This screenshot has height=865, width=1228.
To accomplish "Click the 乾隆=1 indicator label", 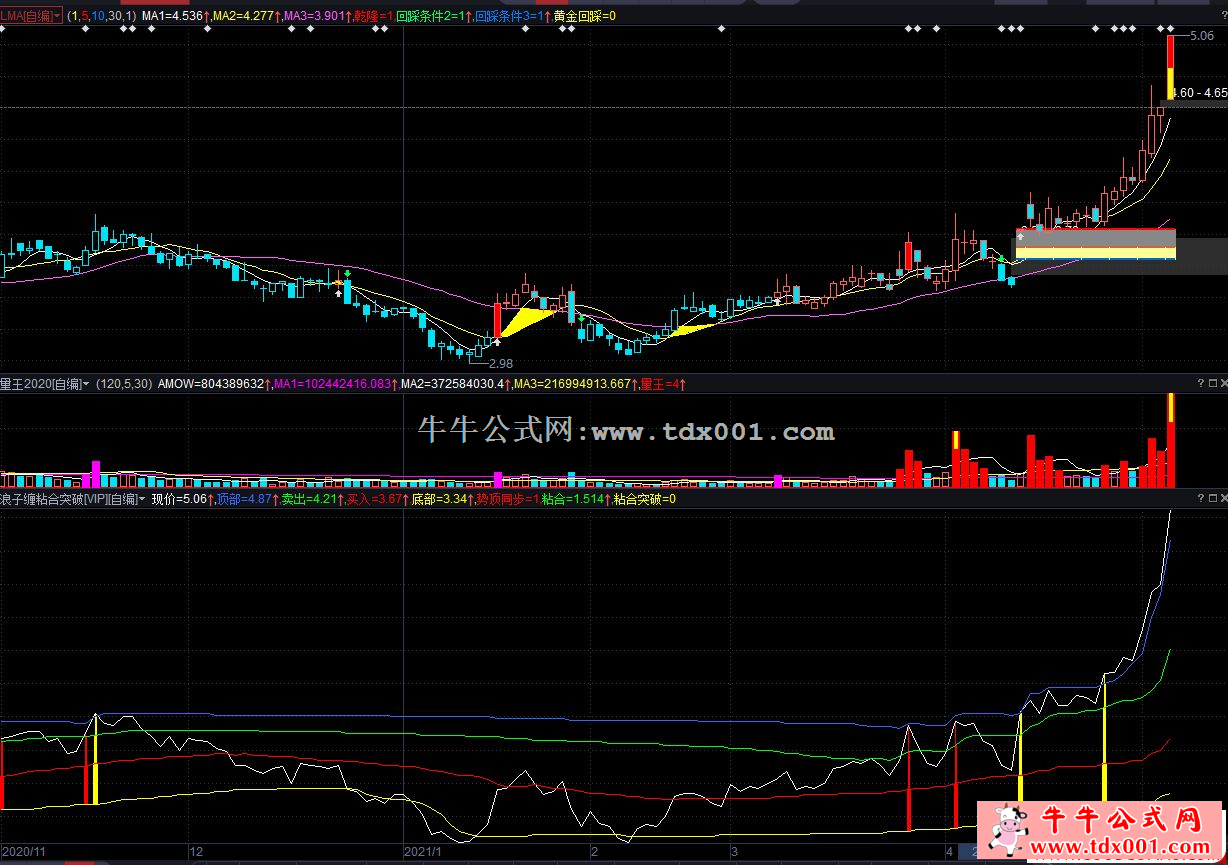I will [x=373, y=16].
